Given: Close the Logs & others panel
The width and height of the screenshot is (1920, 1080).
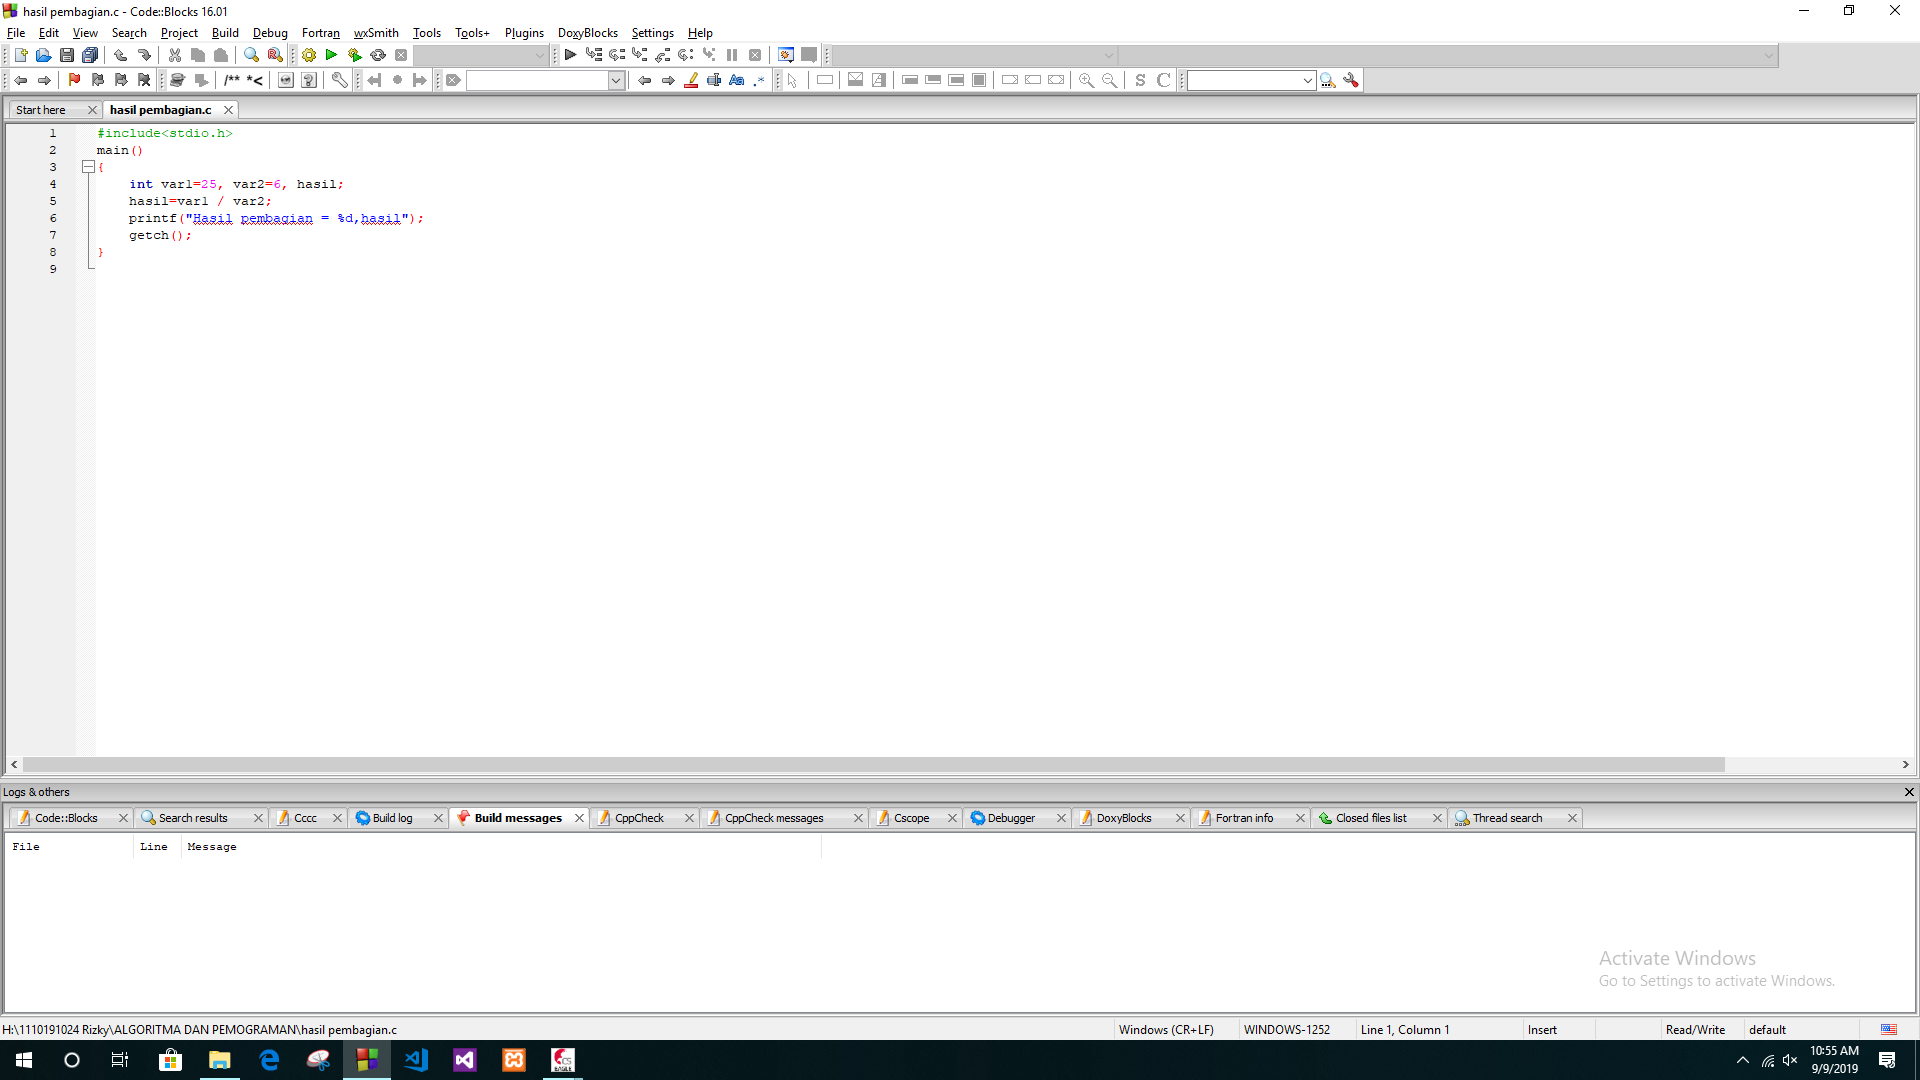Looking at the screenshot, I should pyautogui.click(x=1909, y=792).
